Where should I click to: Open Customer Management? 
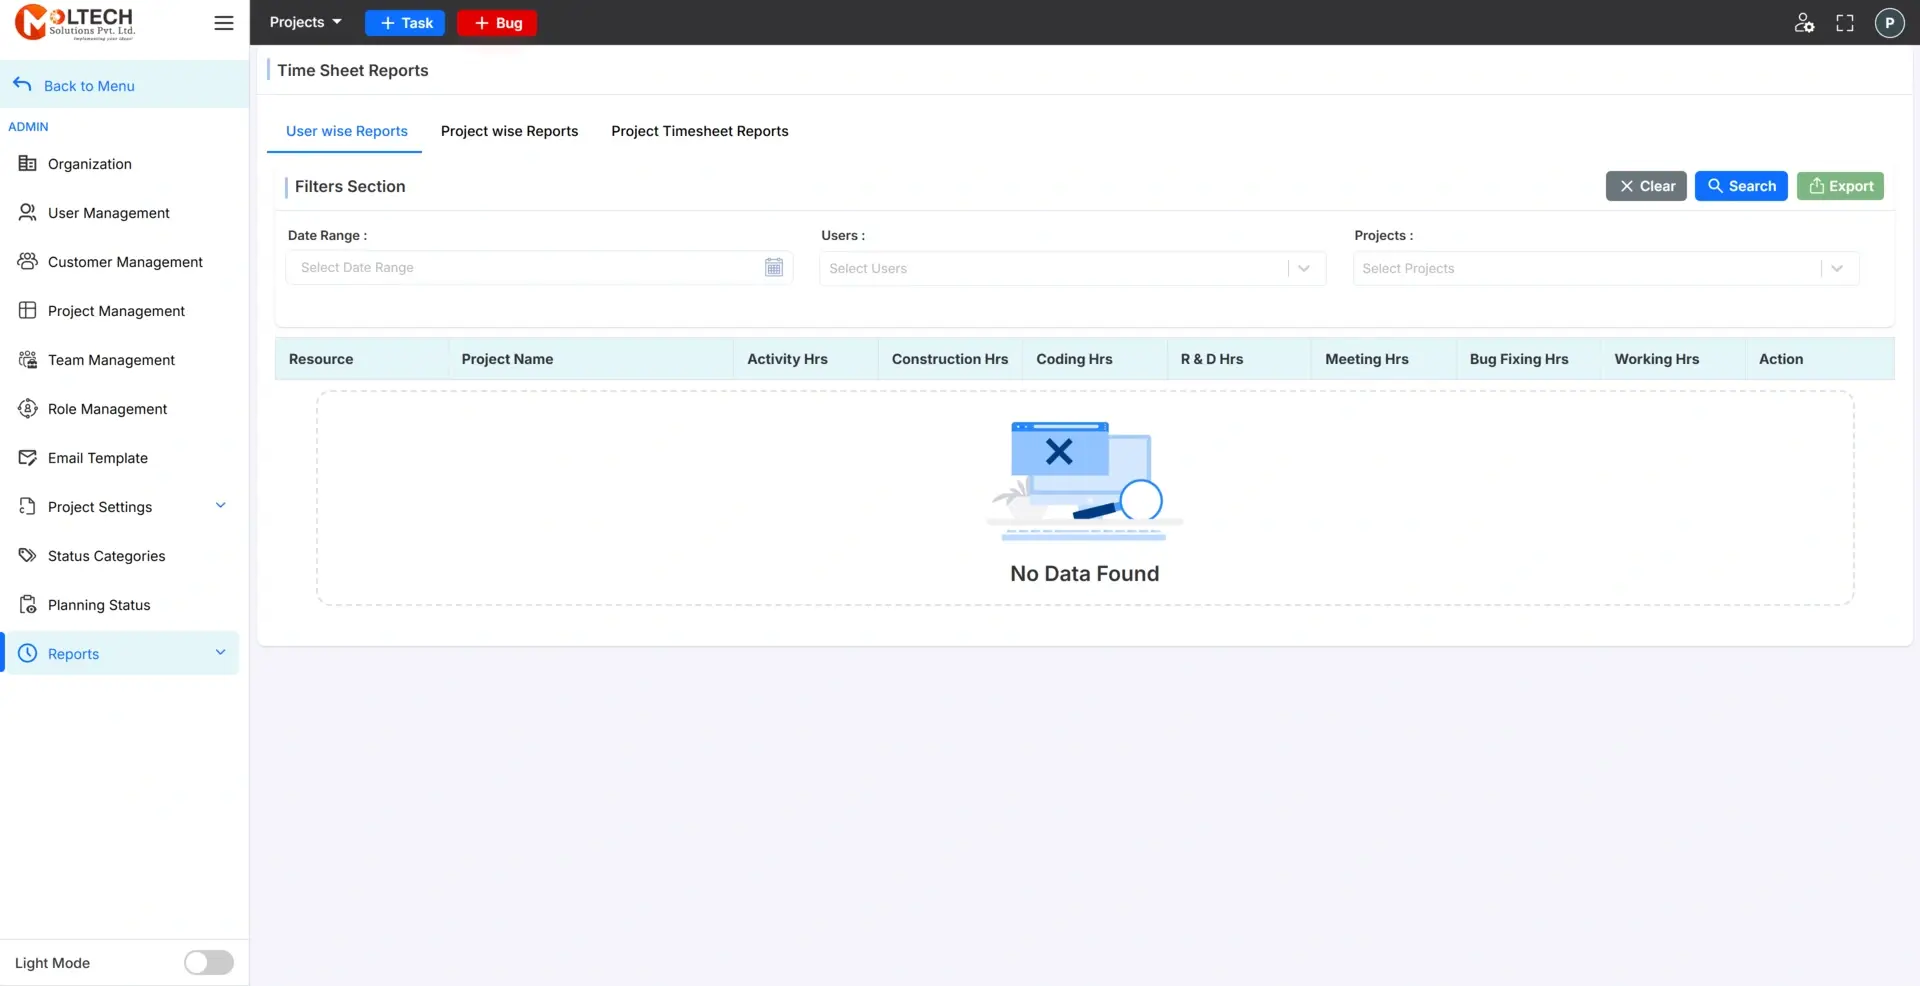coord(125,261)
